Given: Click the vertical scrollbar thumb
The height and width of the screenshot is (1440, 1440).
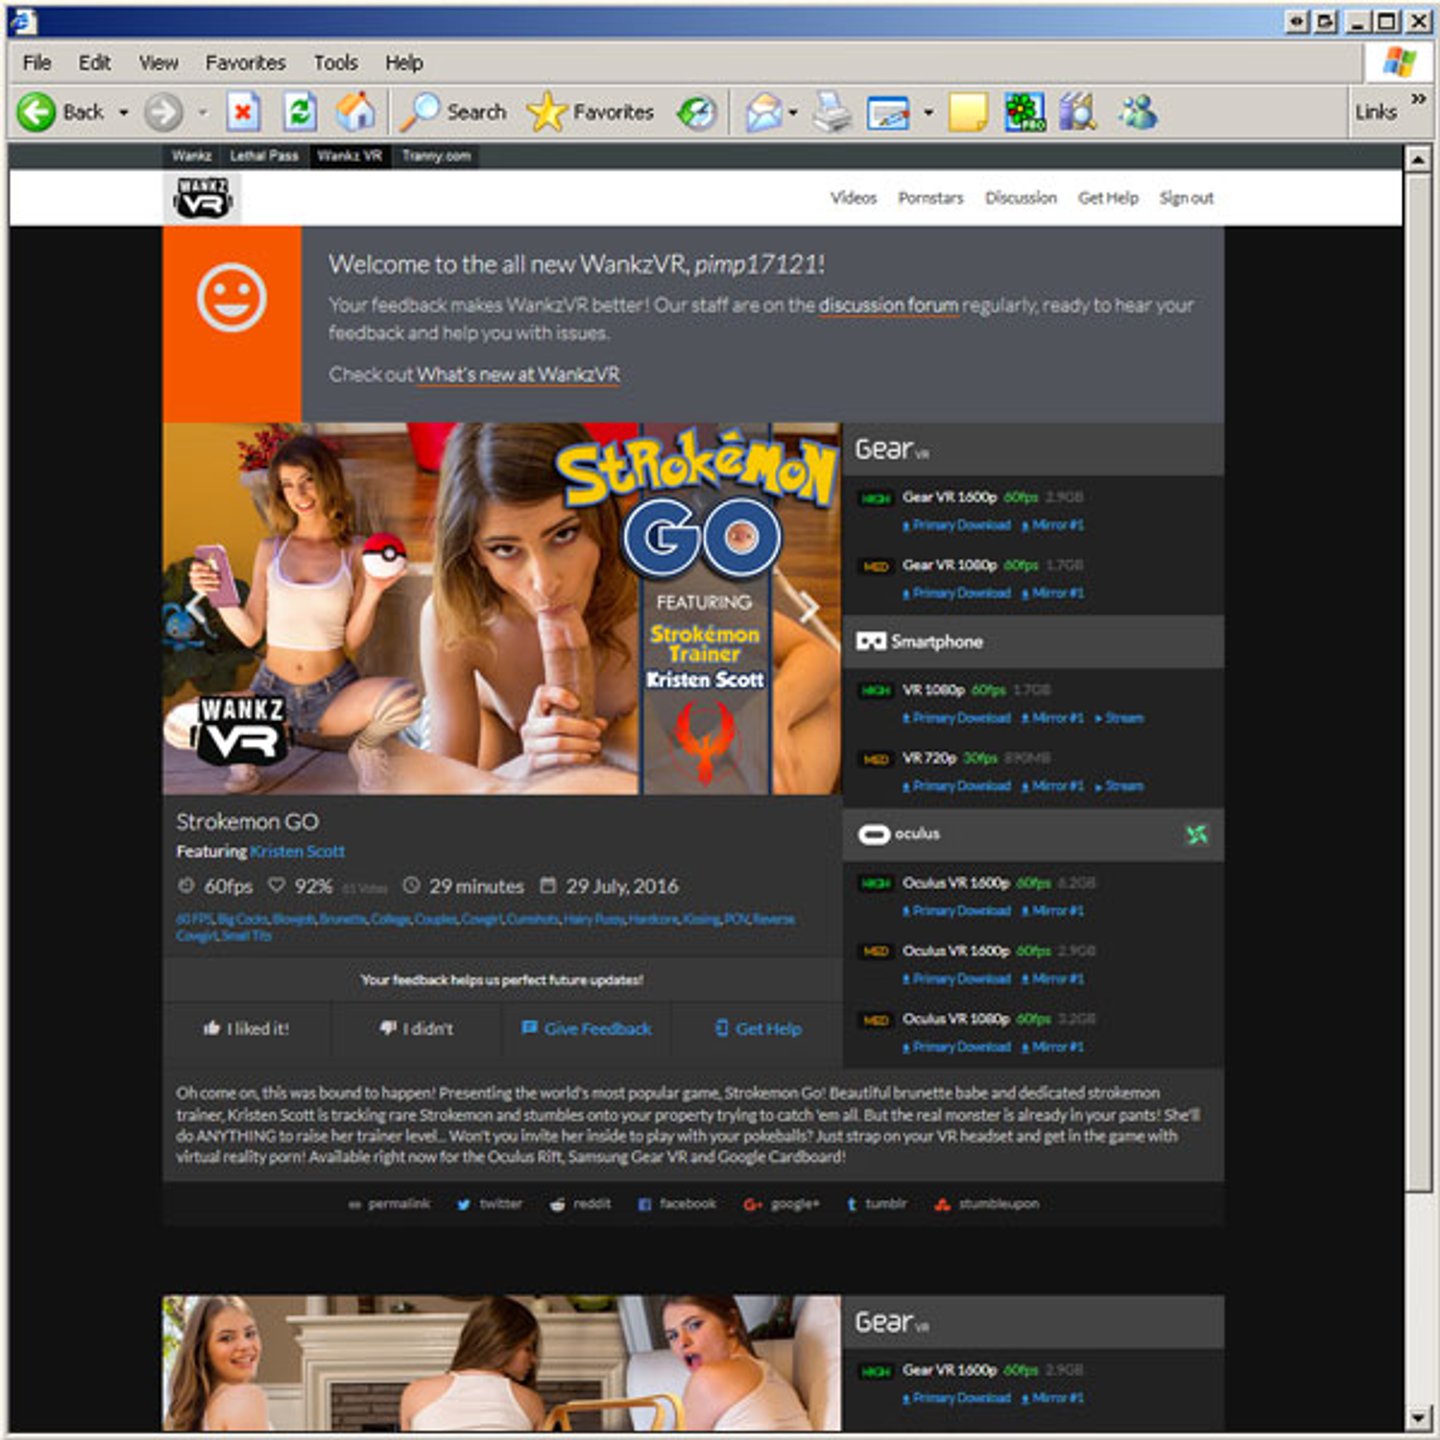Looking at the screenshot, I should (1418, 680).
